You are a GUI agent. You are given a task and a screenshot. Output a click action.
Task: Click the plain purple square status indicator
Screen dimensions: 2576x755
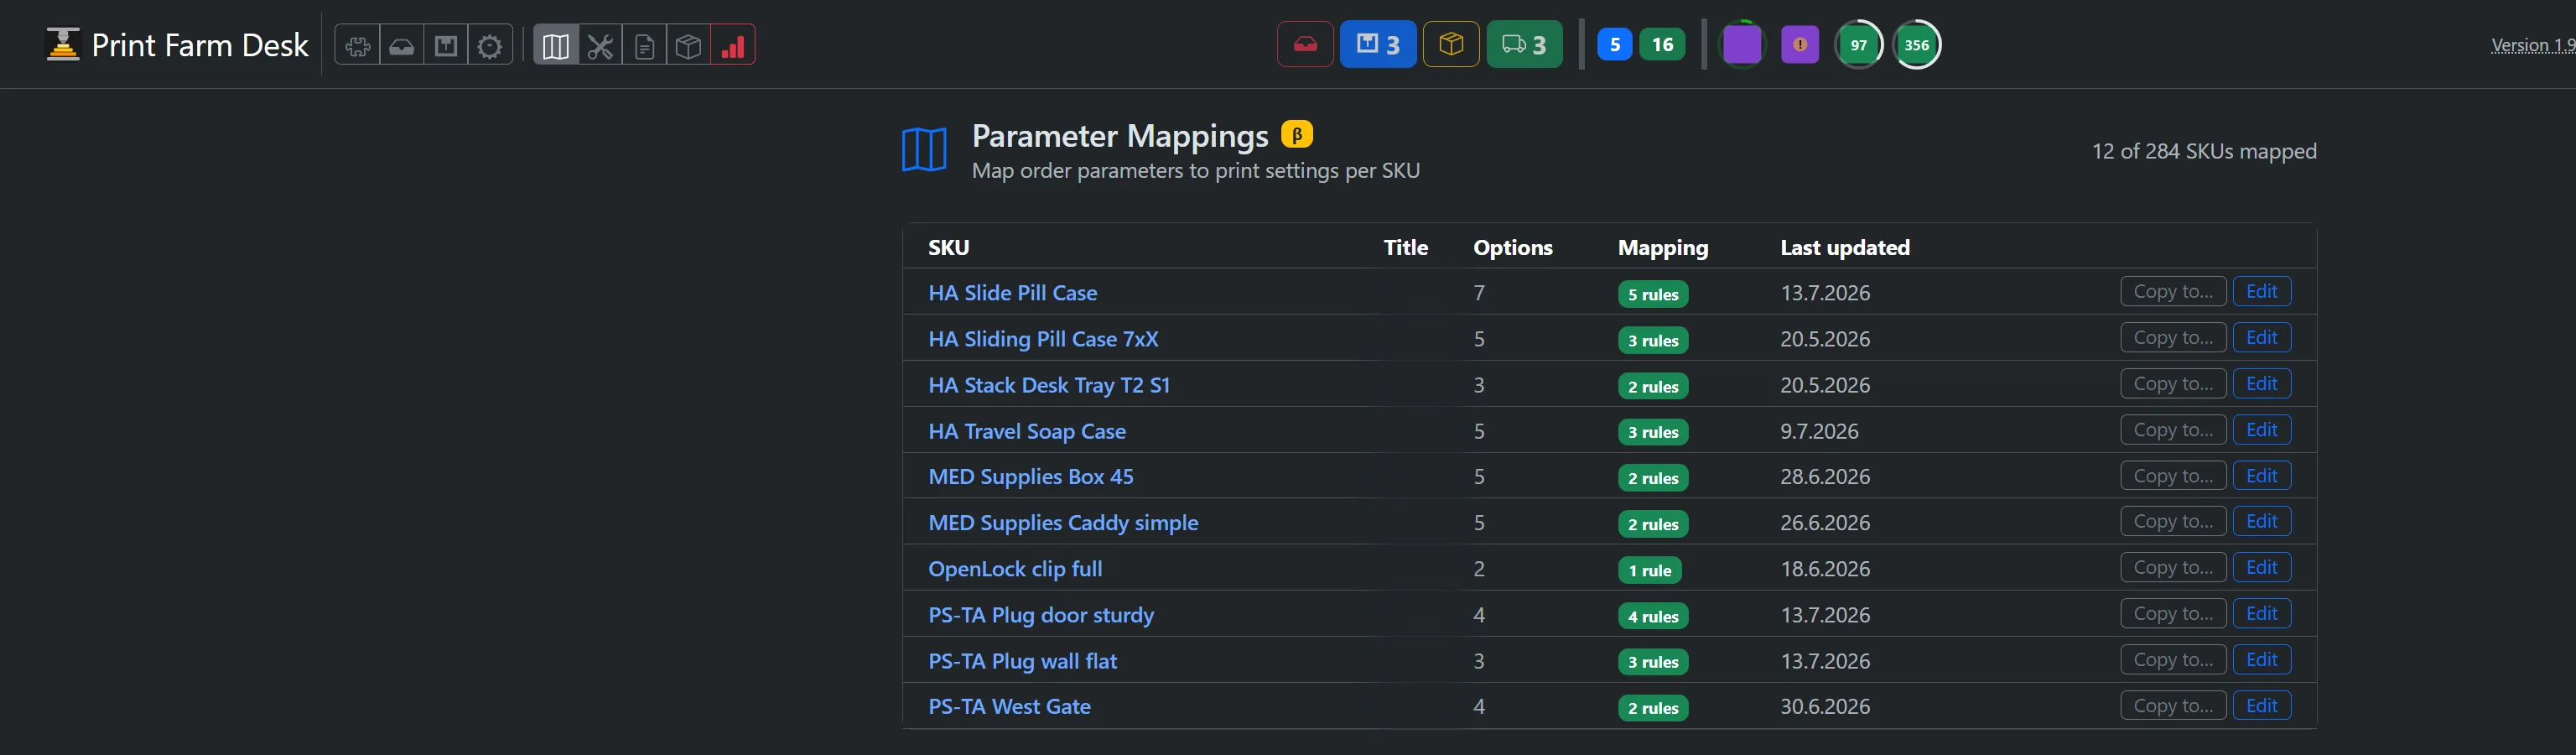click(x=1742, y=44)
